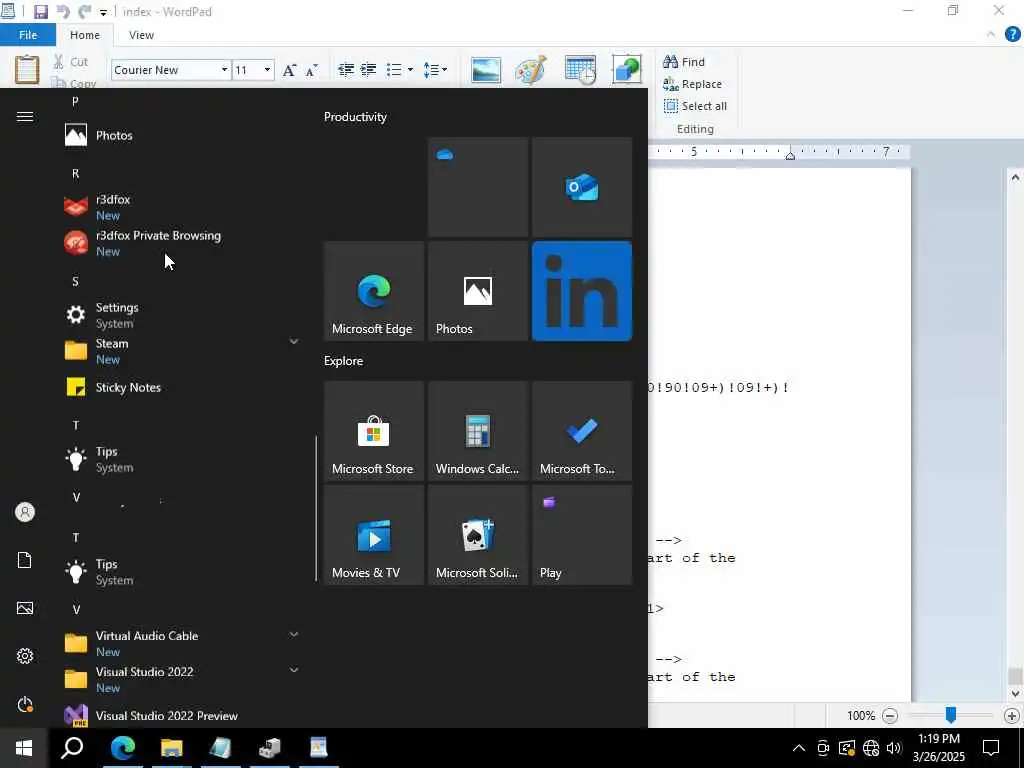Click the Windows Start button
Viewport: 1024px width, 768px height.
24,748
